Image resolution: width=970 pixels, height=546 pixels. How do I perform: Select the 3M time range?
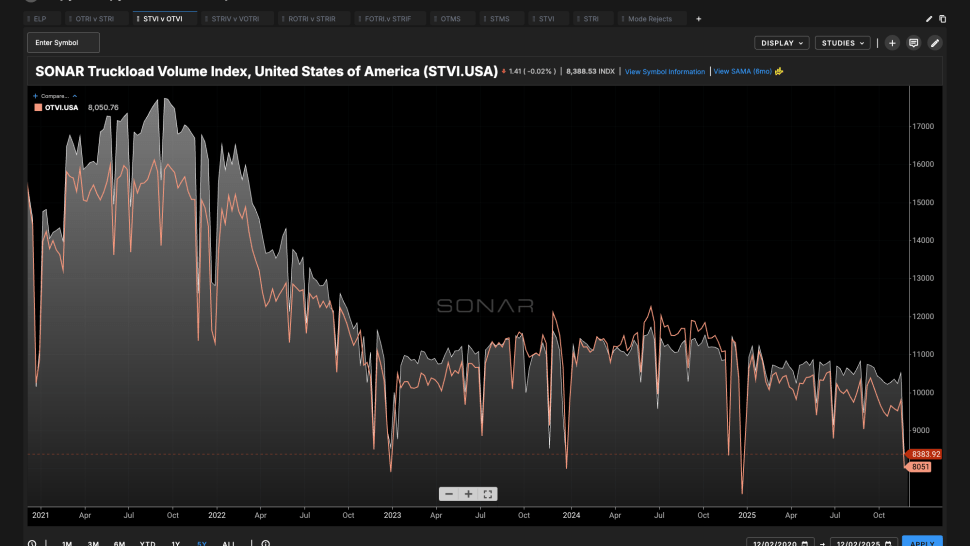[93, 544]
